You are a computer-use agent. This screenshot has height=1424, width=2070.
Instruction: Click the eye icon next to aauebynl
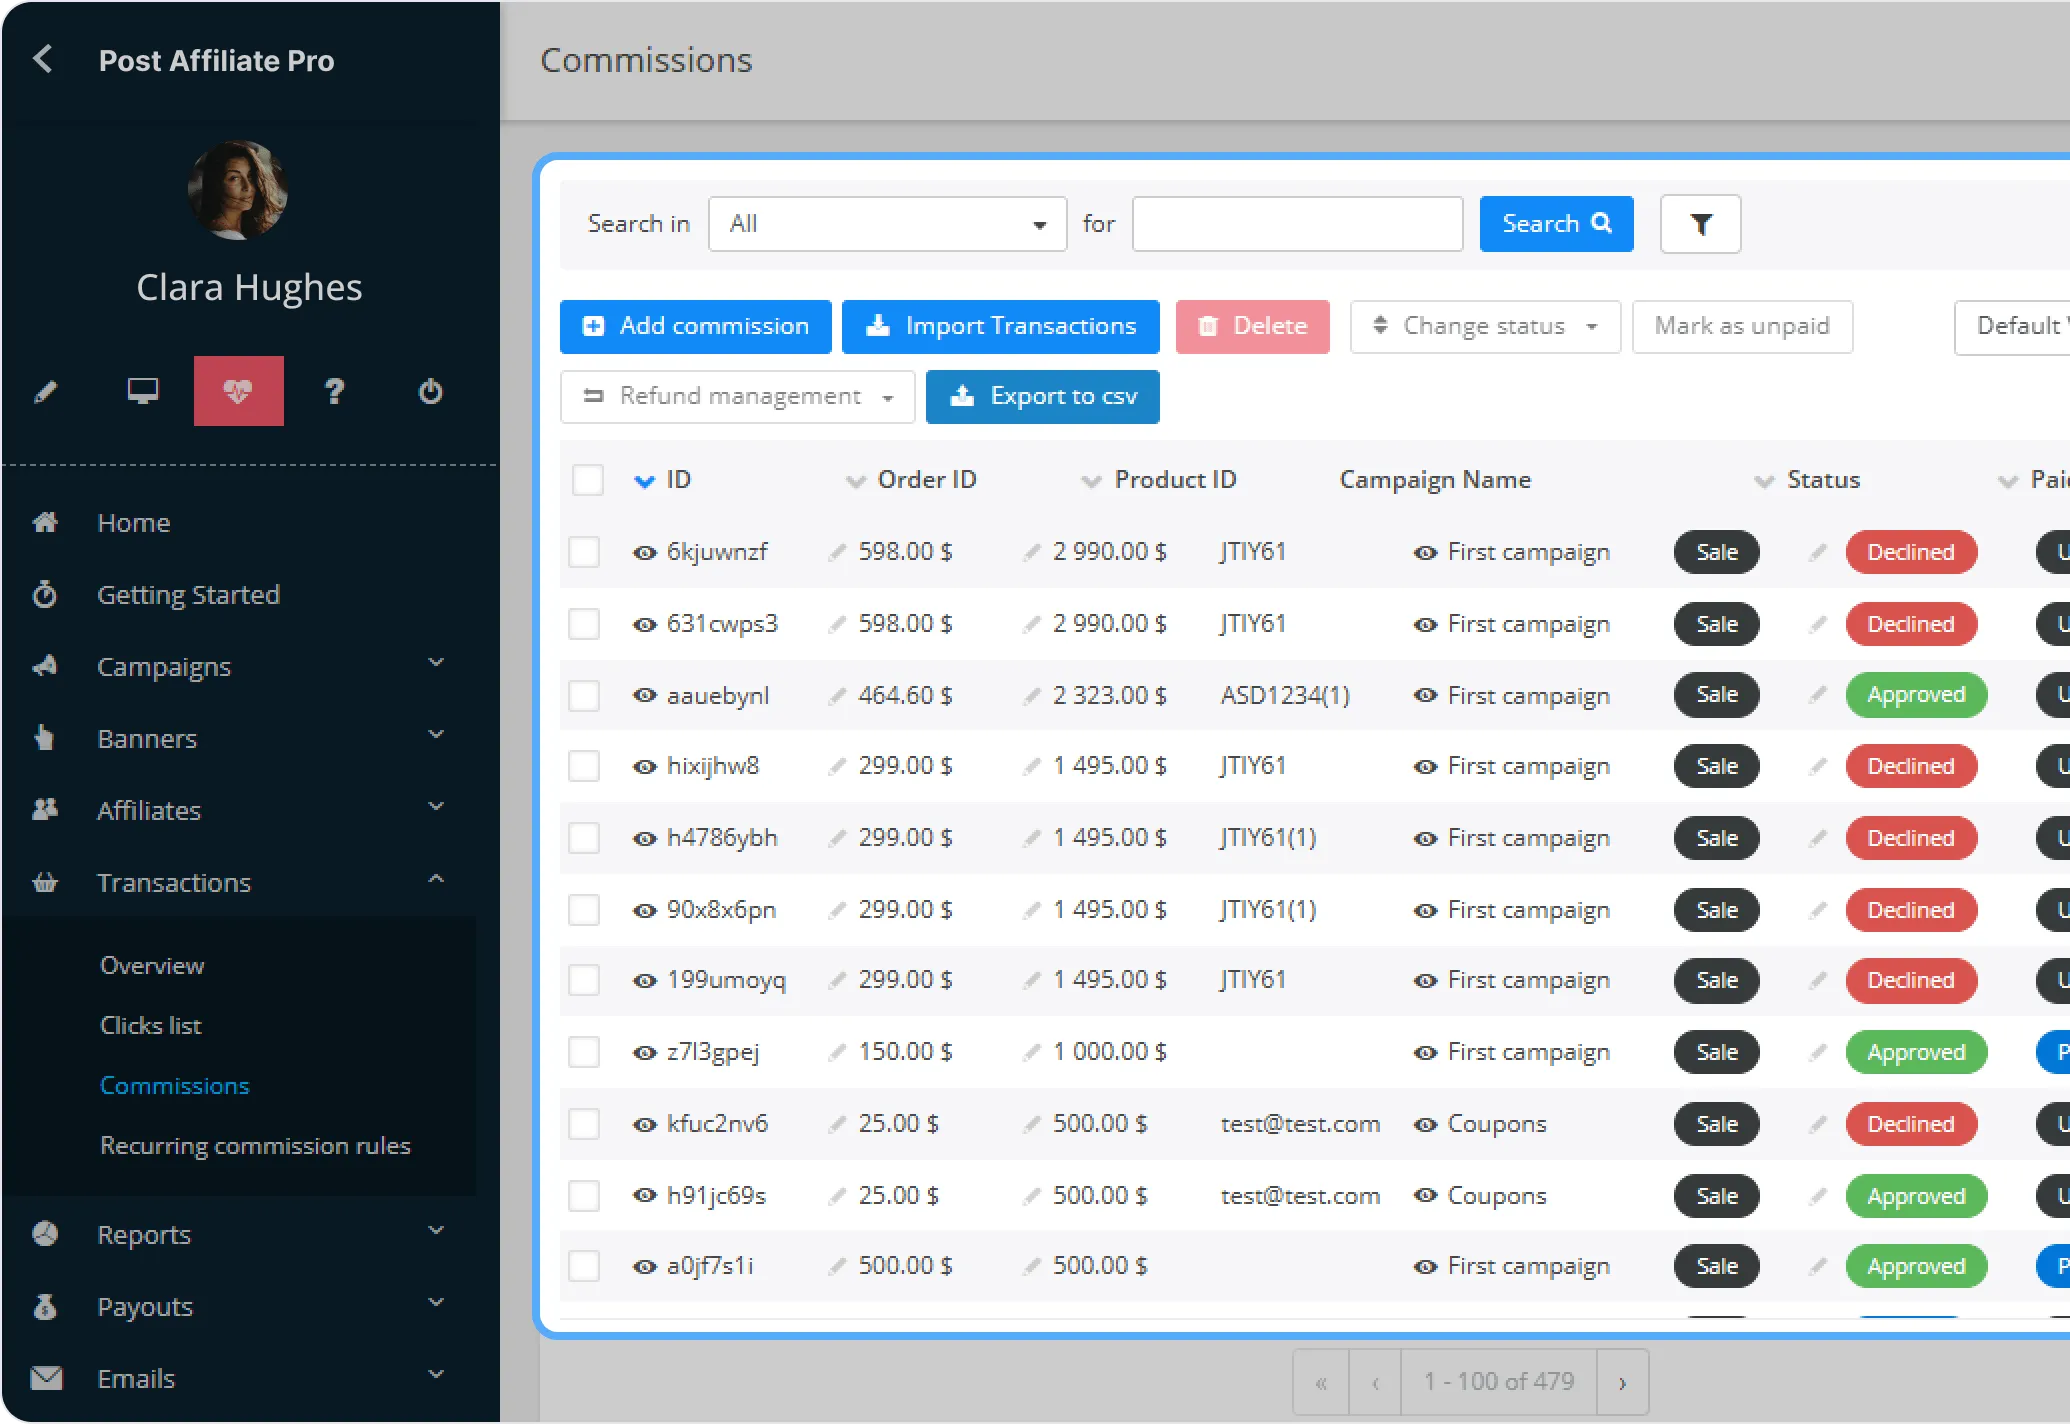645,695
